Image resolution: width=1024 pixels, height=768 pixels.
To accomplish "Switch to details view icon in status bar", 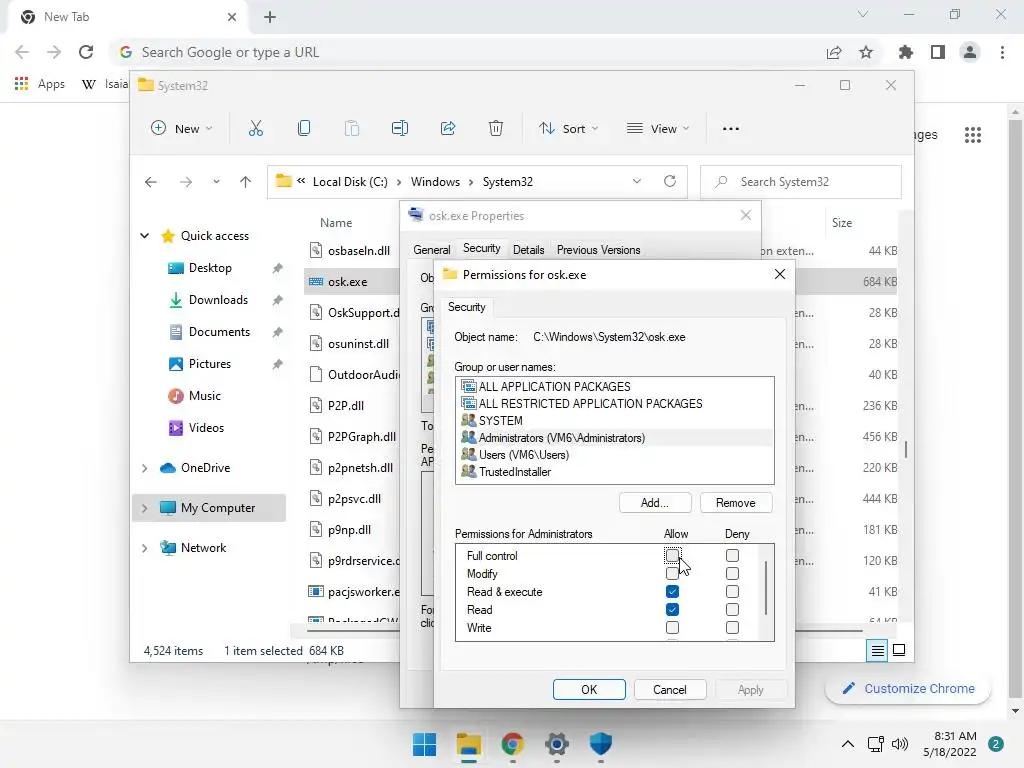I will [x=877, y=650].
